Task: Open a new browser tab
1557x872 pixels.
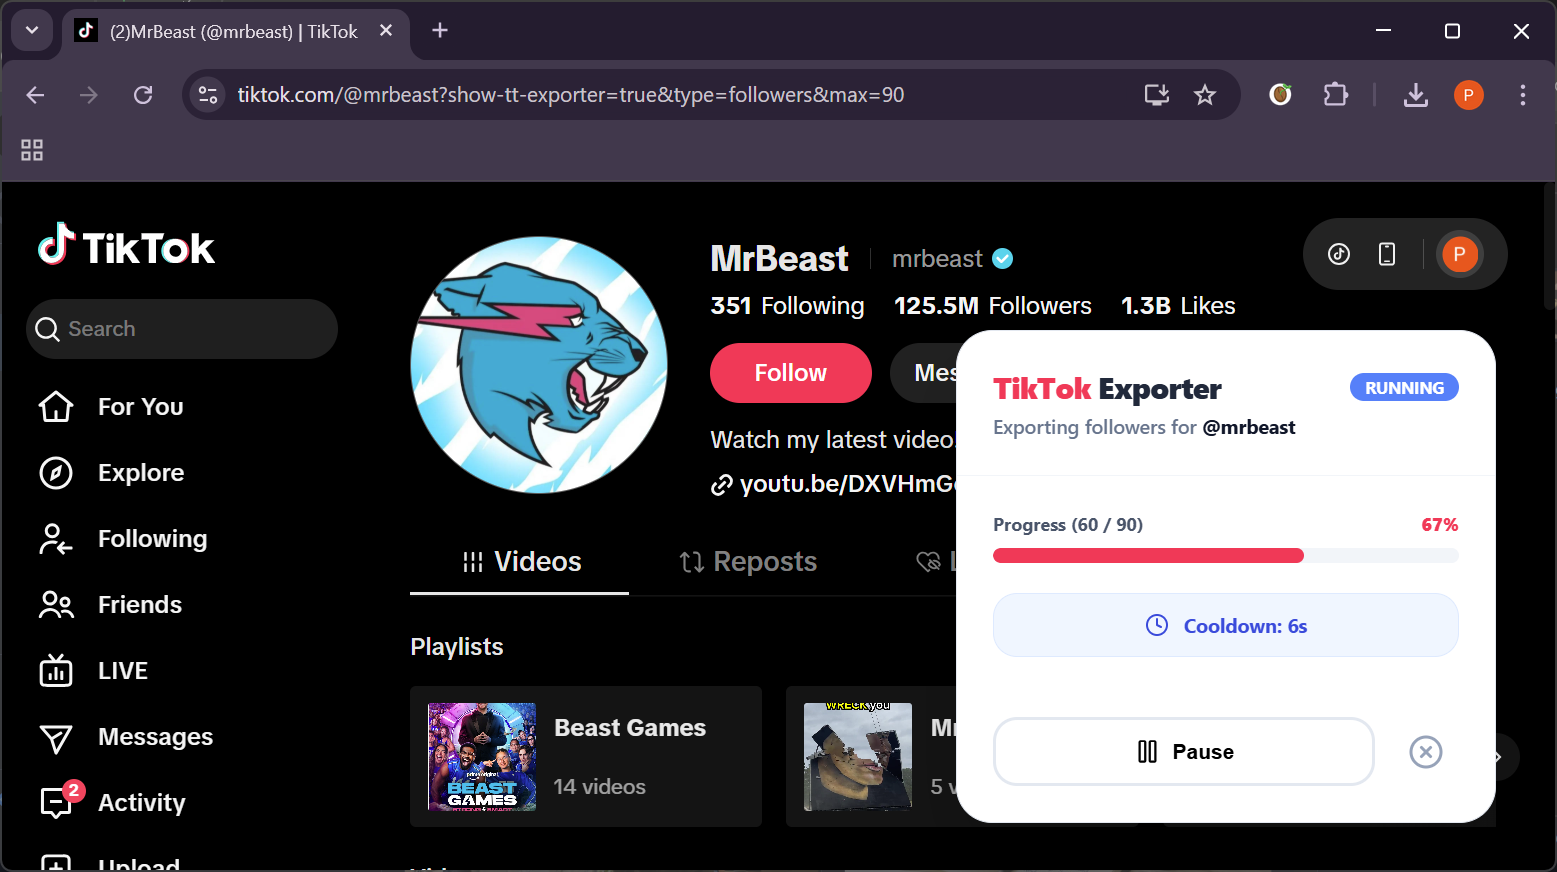Action: 440,31
